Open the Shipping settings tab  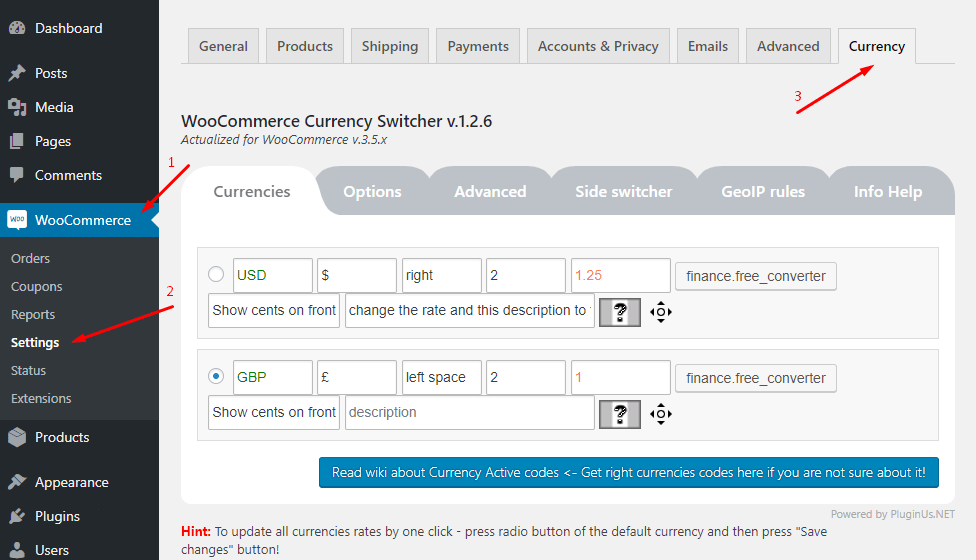[390, 46]
